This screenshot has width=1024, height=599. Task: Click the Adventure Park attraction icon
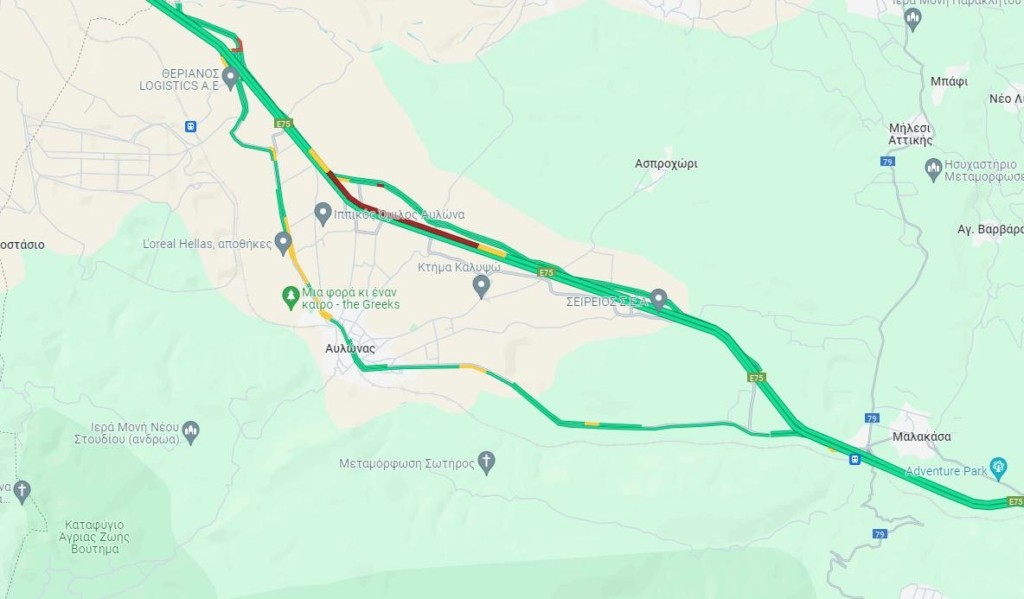click(999, 468)
